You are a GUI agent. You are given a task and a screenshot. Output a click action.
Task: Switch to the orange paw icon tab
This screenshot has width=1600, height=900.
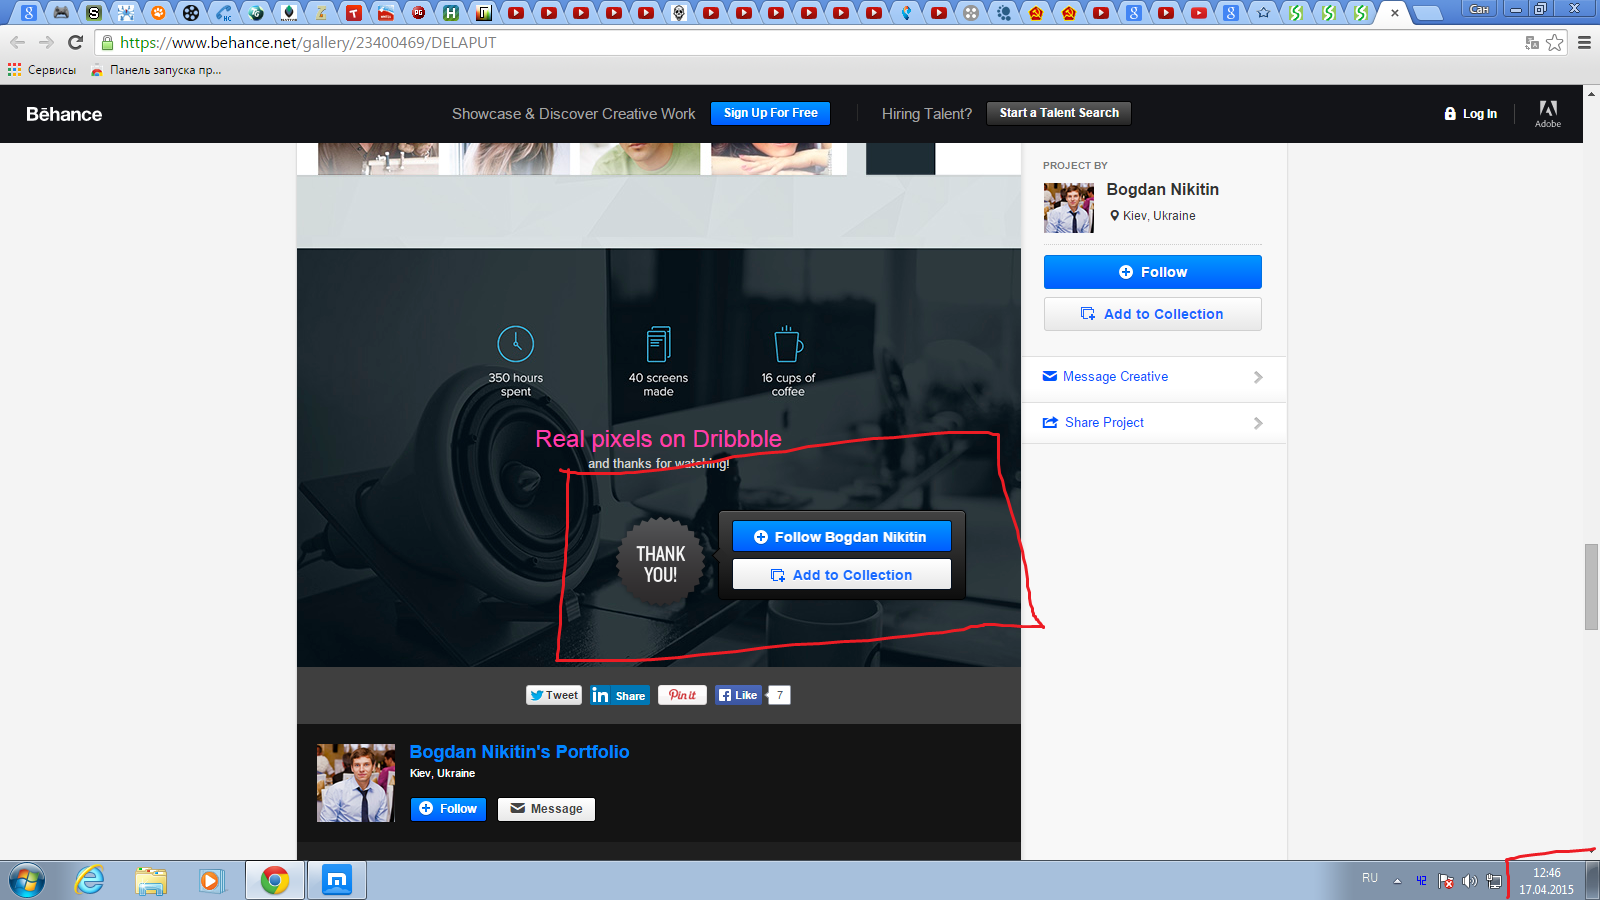pos(158,12)
